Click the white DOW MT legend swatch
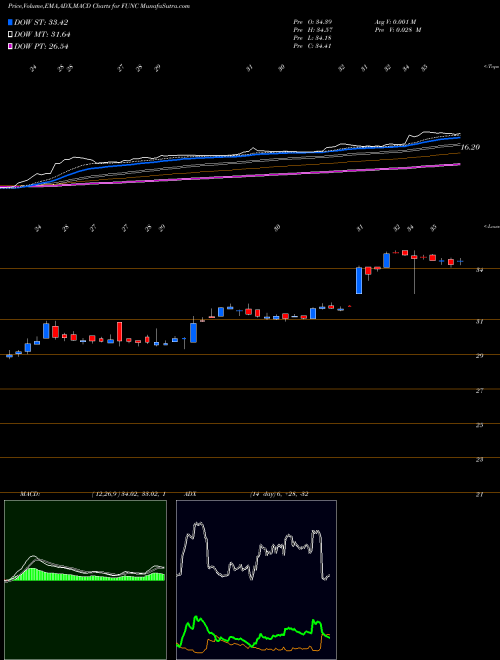The width and height of the screenshot is (500, 660). coord(10,35)
